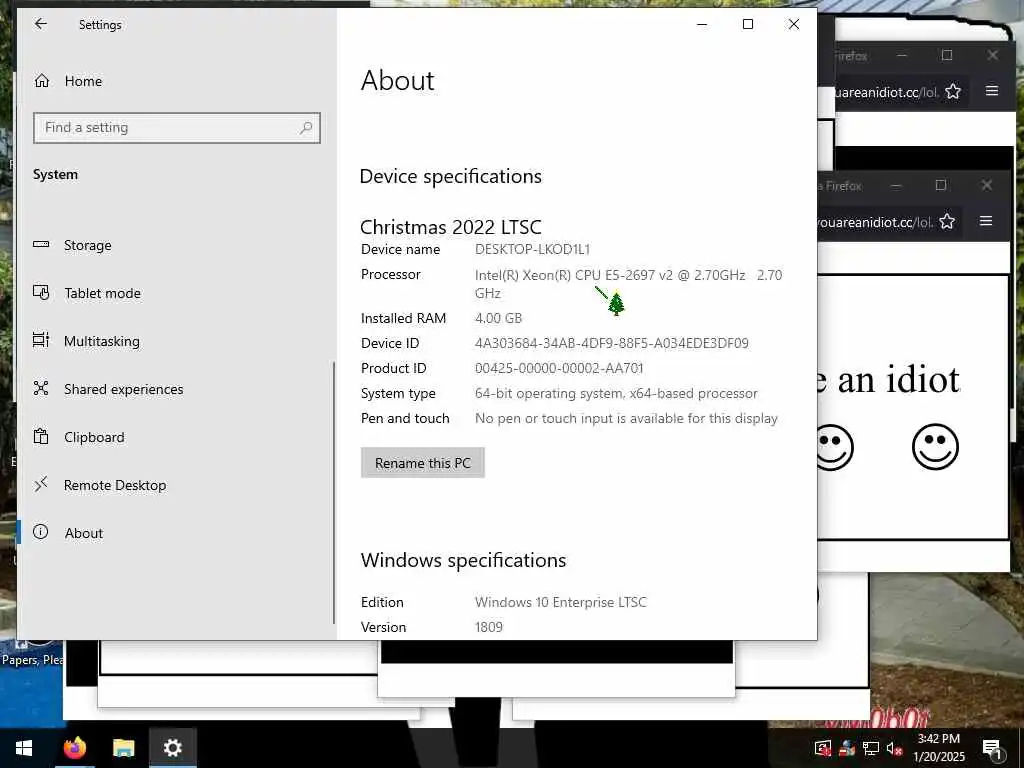Maximize the upper Firefox window
The height and width of the screenshot is (768, 1024).
point(947,56)
